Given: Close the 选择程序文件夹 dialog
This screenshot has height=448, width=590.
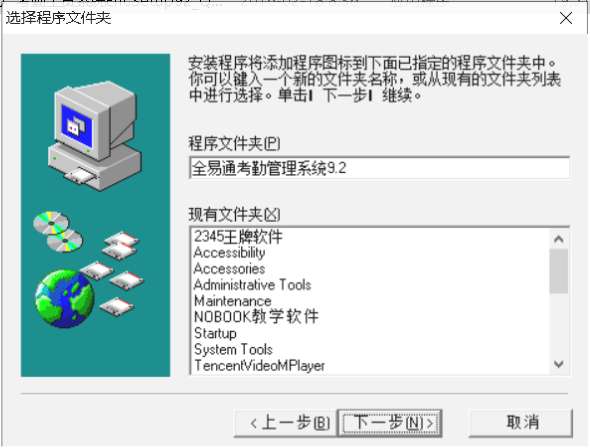Looking at the screenshot, I should point(566,18).
